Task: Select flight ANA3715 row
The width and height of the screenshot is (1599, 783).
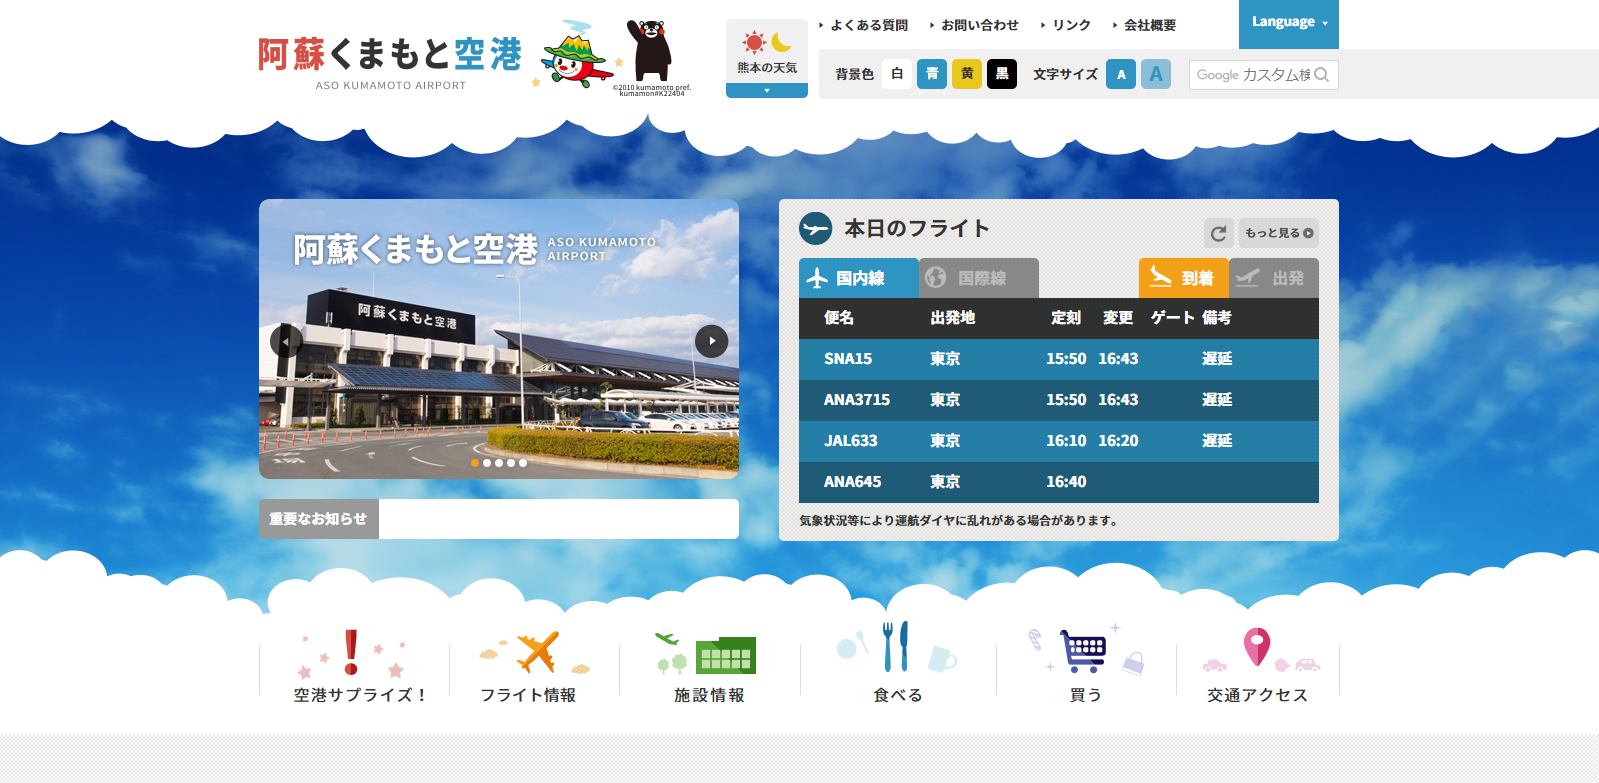Action: click(1059, 400)
